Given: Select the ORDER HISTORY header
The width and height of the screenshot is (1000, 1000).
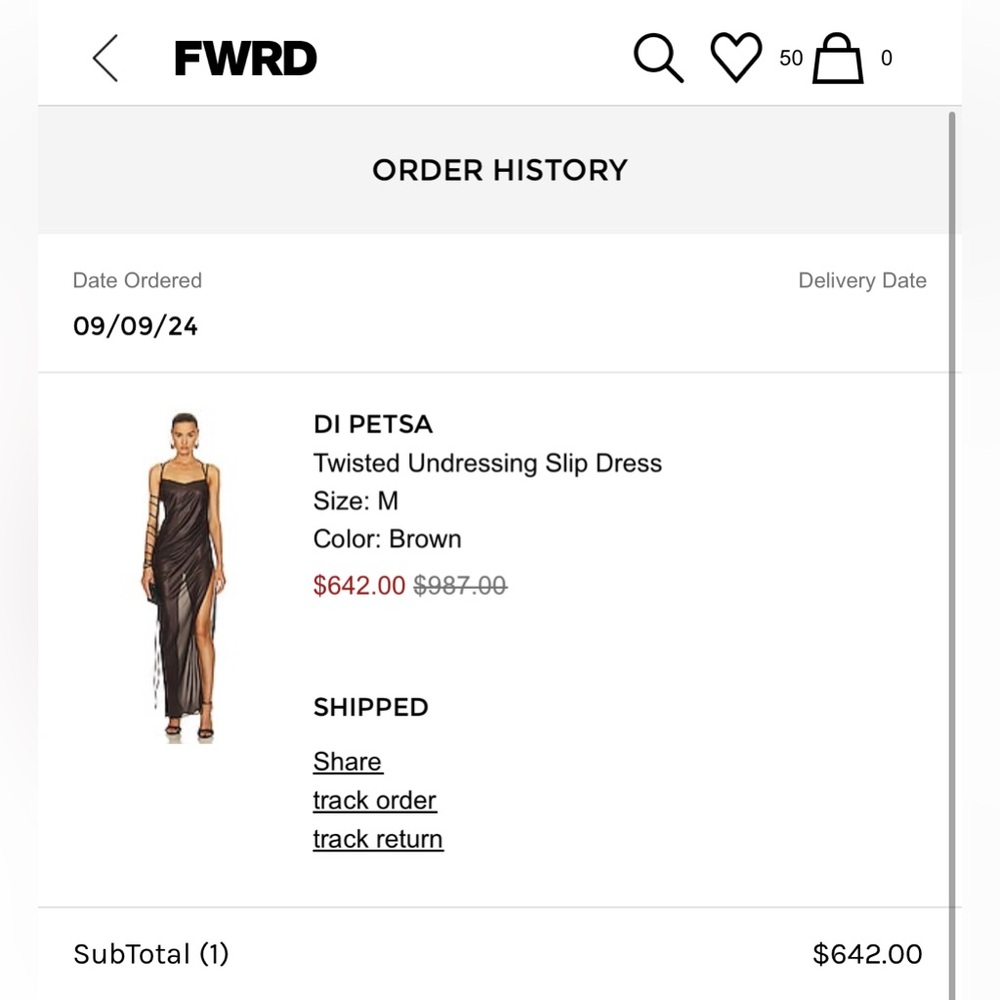Looking at the screenshot, I should [x=500, y=170].
